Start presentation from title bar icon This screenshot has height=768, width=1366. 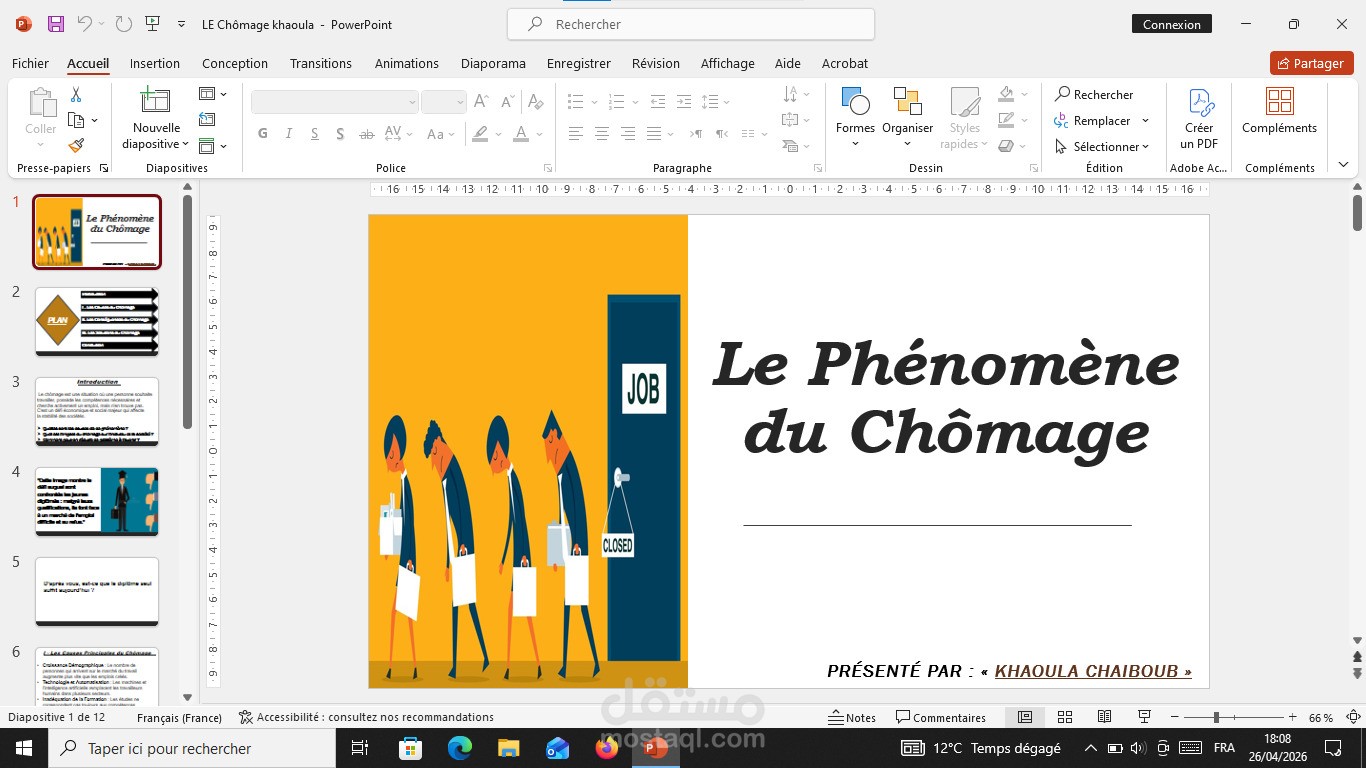152,24
